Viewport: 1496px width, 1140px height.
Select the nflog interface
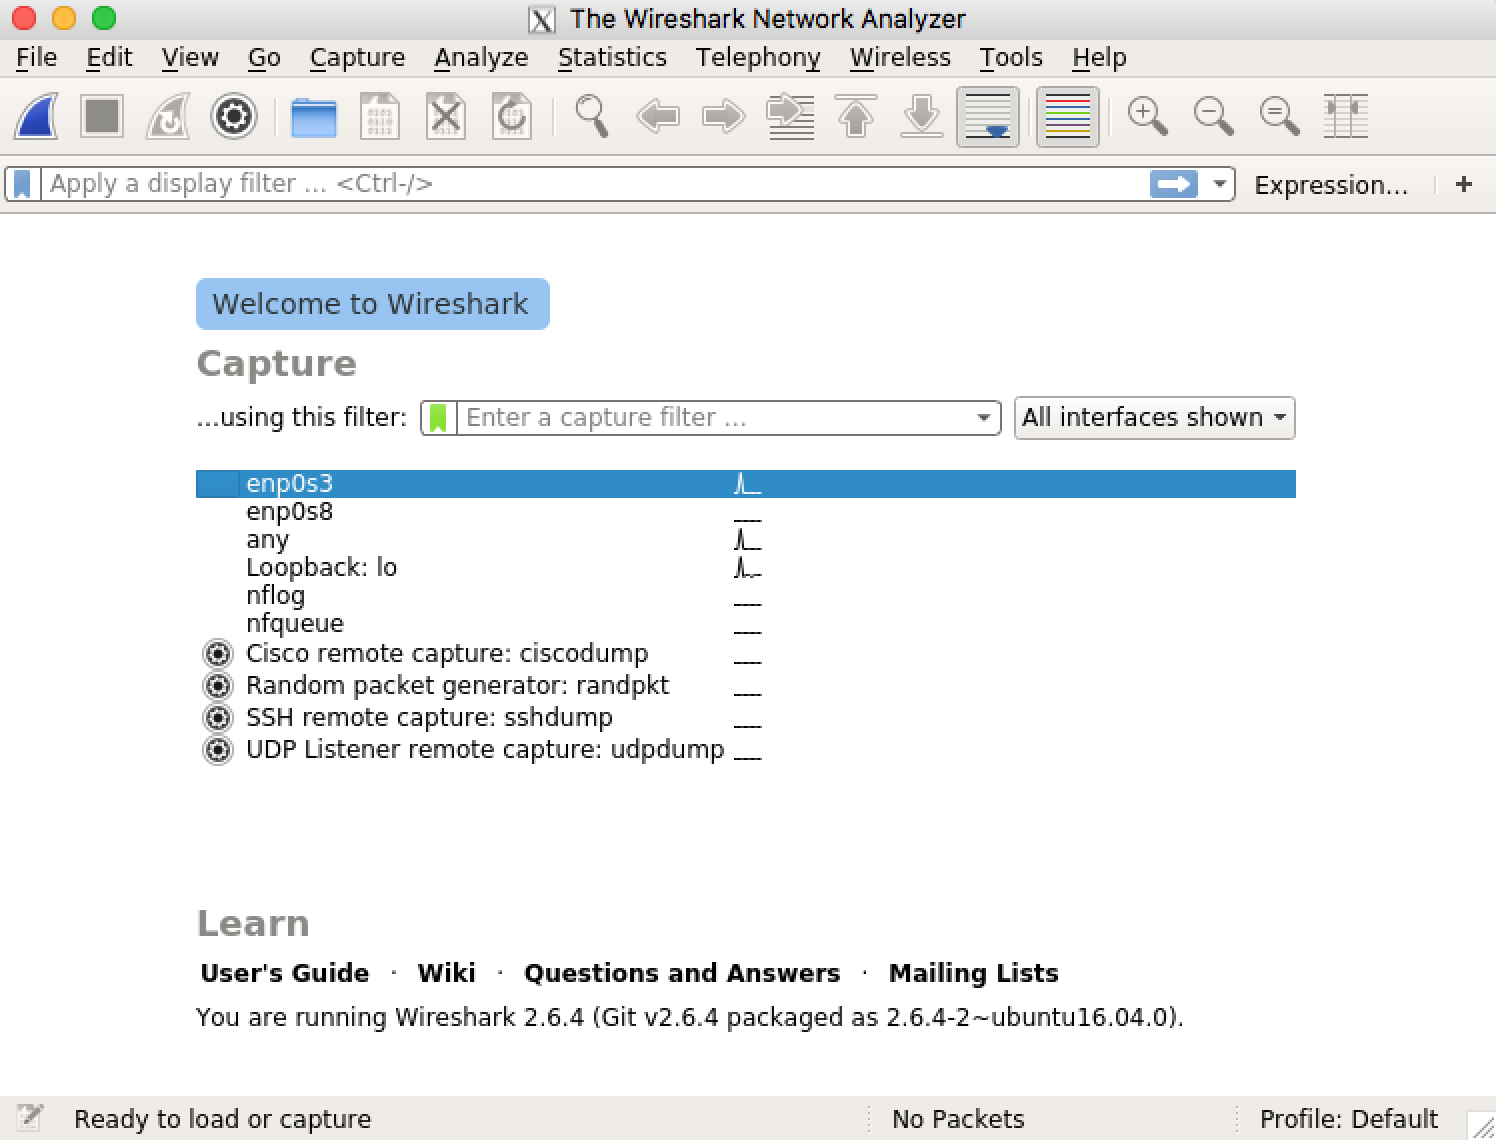point(746,596)
